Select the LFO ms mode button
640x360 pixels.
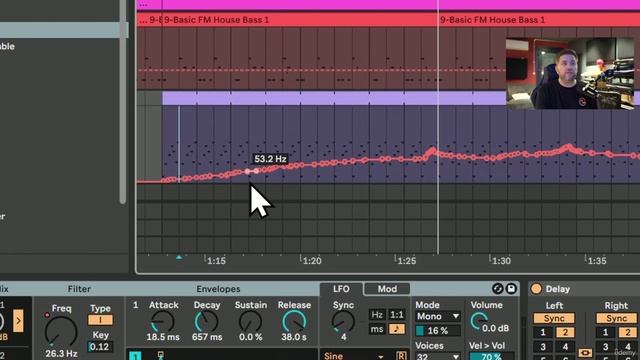pyautogui.click(x=377, y=329)
